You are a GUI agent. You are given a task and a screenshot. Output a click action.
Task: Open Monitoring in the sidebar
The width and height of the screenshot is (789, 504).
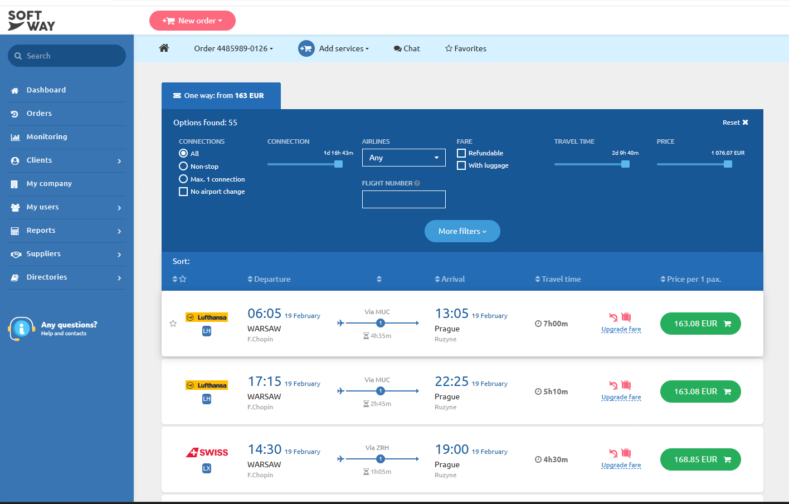46,137
